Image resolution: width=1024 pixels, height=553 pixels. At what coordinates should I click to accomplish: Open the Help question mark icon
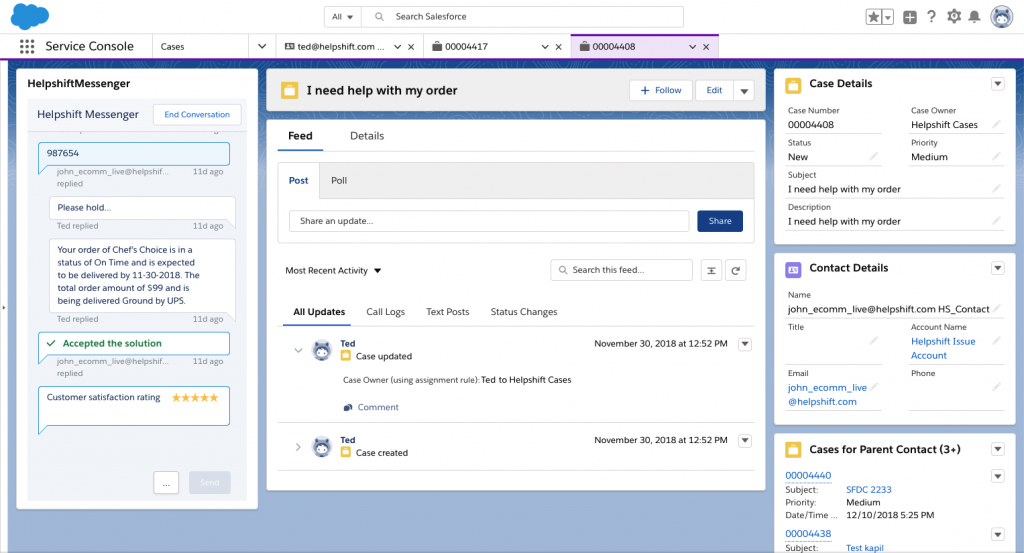tap(931, 17)
